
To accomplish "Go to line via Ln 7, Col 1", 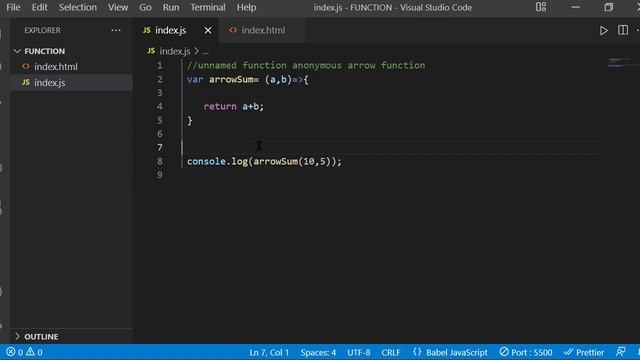I will point(269,352).
